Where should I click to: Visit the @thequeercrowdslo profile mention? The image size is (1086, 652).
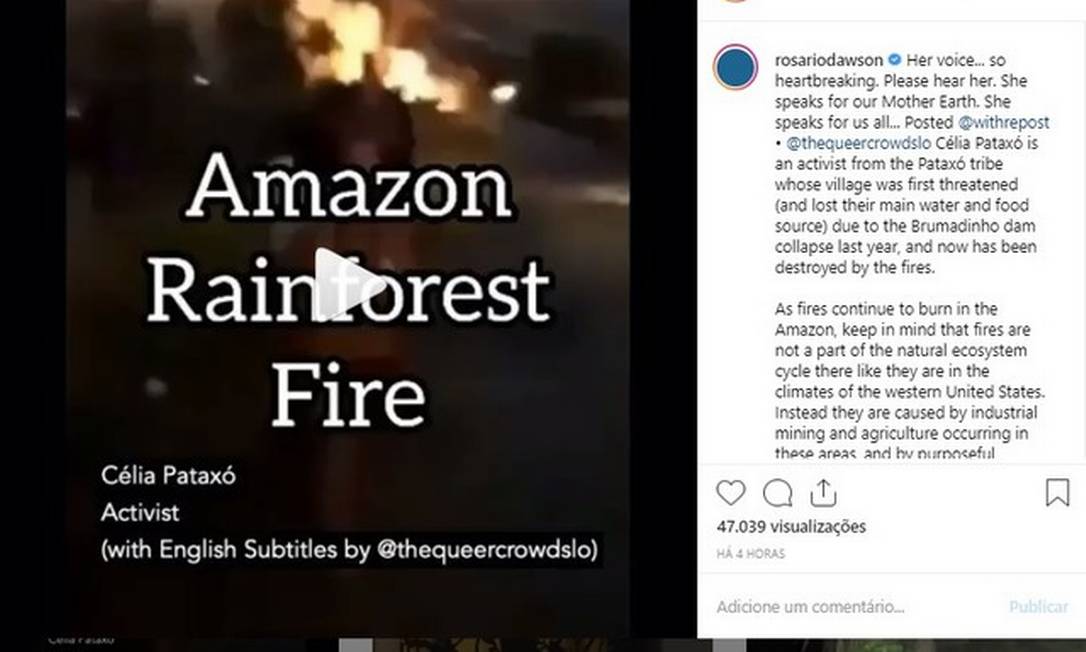pyautogui.click(x=859, y=143)
